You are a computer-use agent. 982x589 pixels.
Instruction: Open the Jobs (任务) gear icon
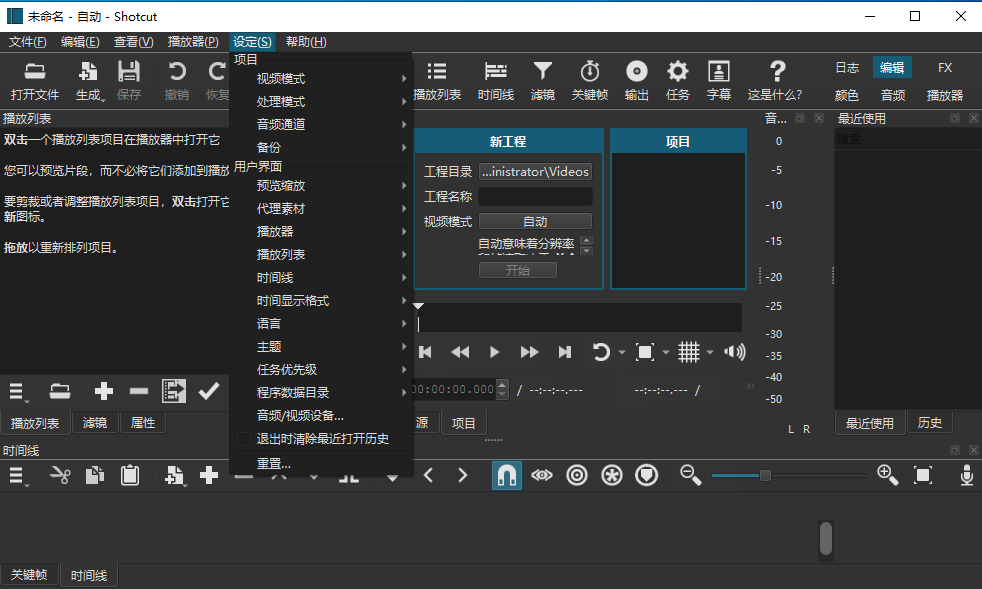click(678, 80)
